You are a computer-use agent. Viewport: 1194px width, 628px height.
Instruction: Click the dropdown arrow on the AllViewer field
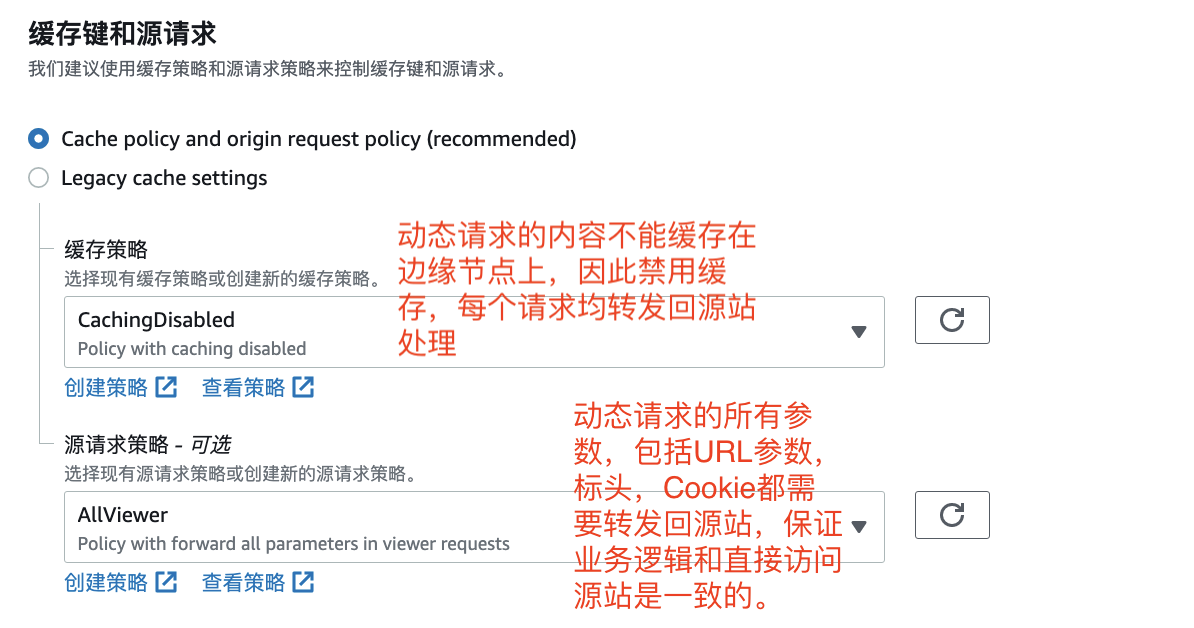[858, 527]
